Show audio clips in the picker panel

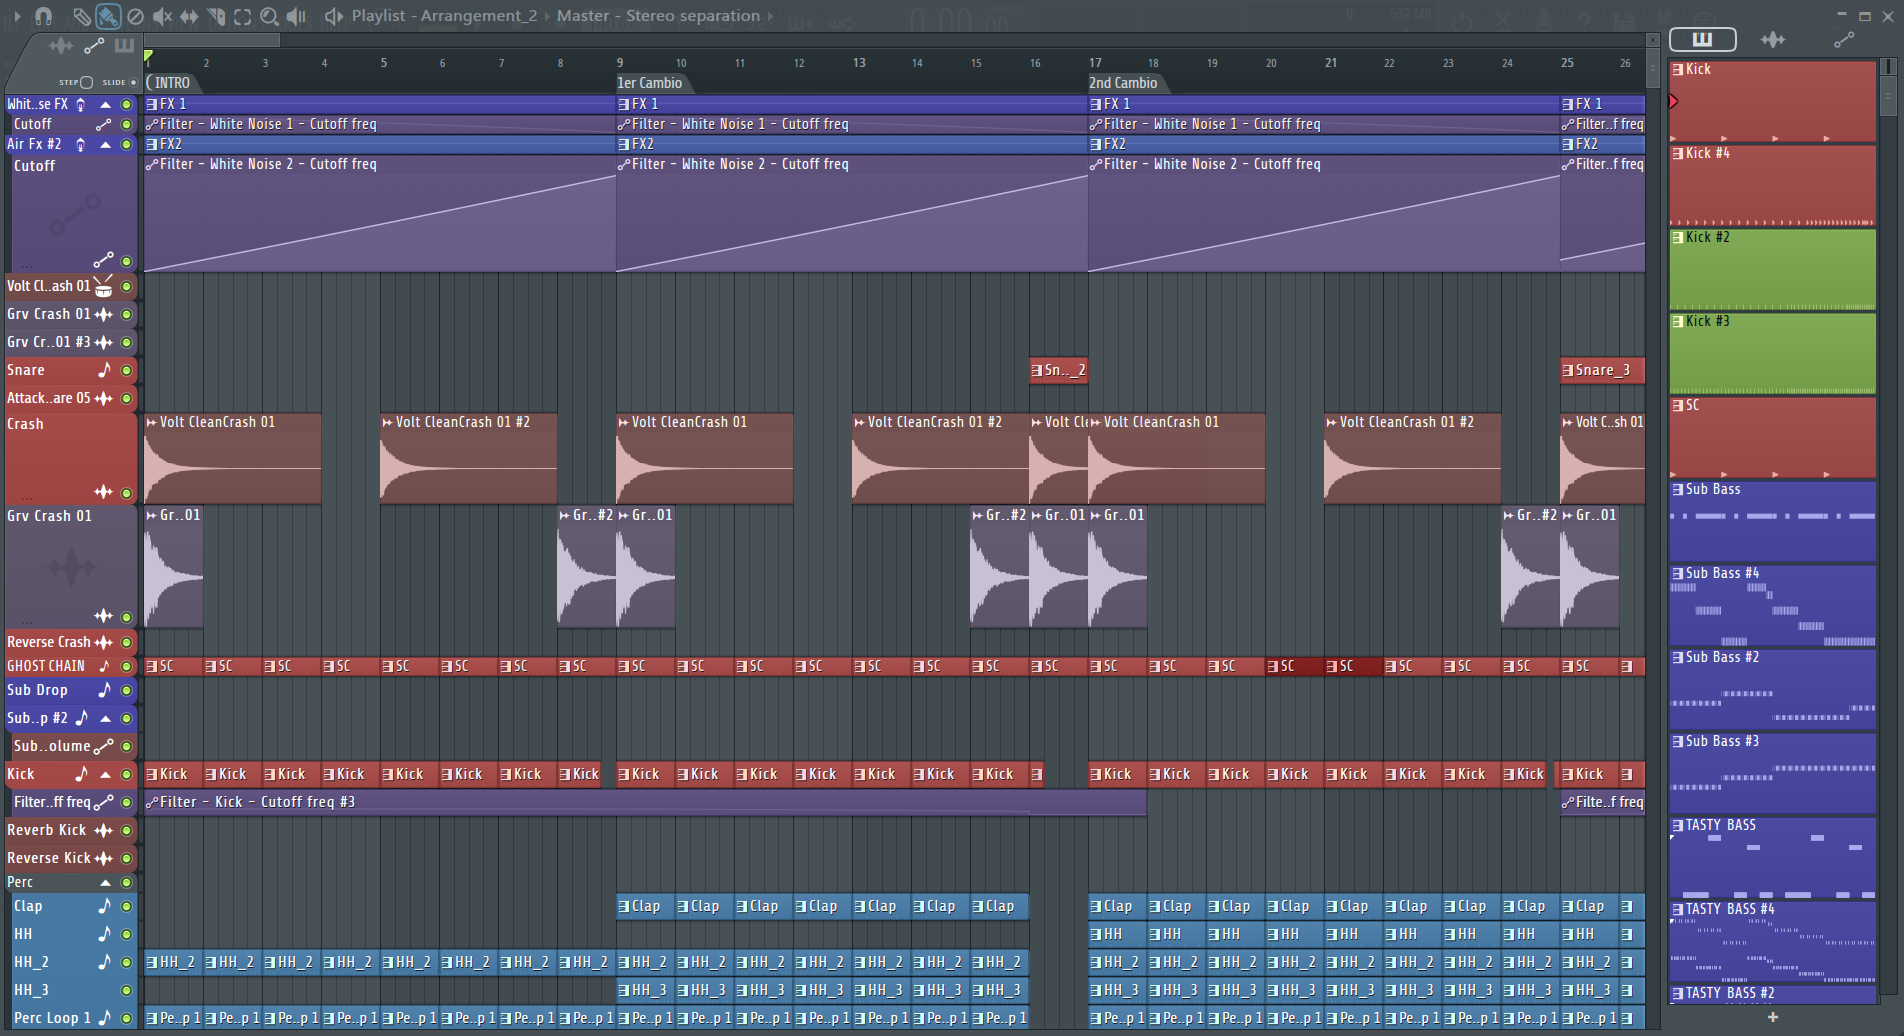[x=1774, y=39]
